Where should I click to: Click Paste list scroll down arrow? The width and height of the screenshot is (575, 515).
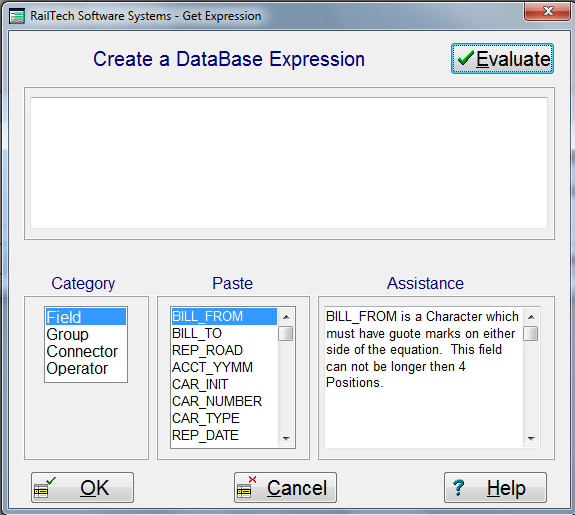[x=286, y=438]
